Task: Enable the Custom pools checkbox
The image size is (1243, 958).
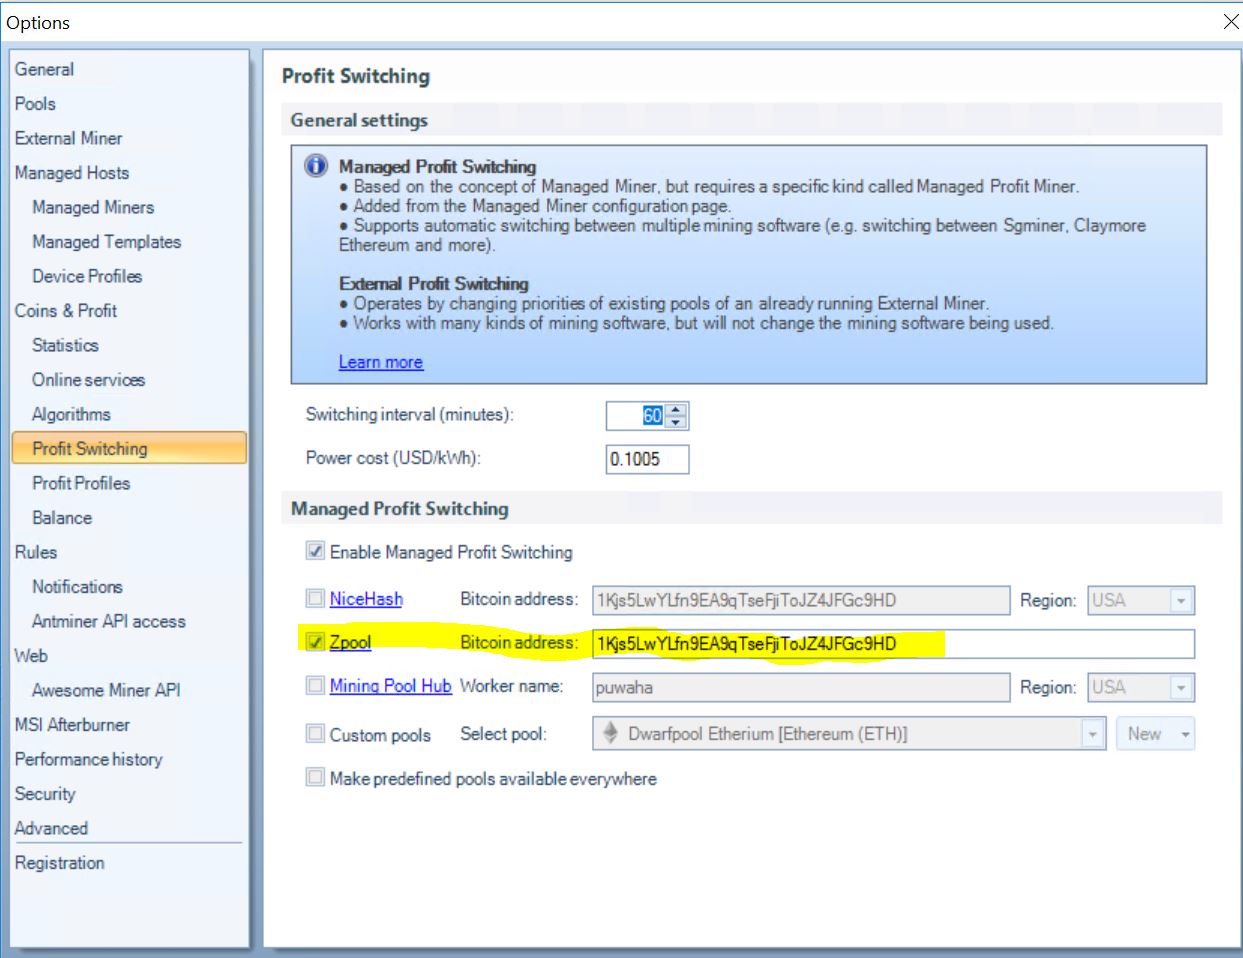Action: [x=315, y=733]
